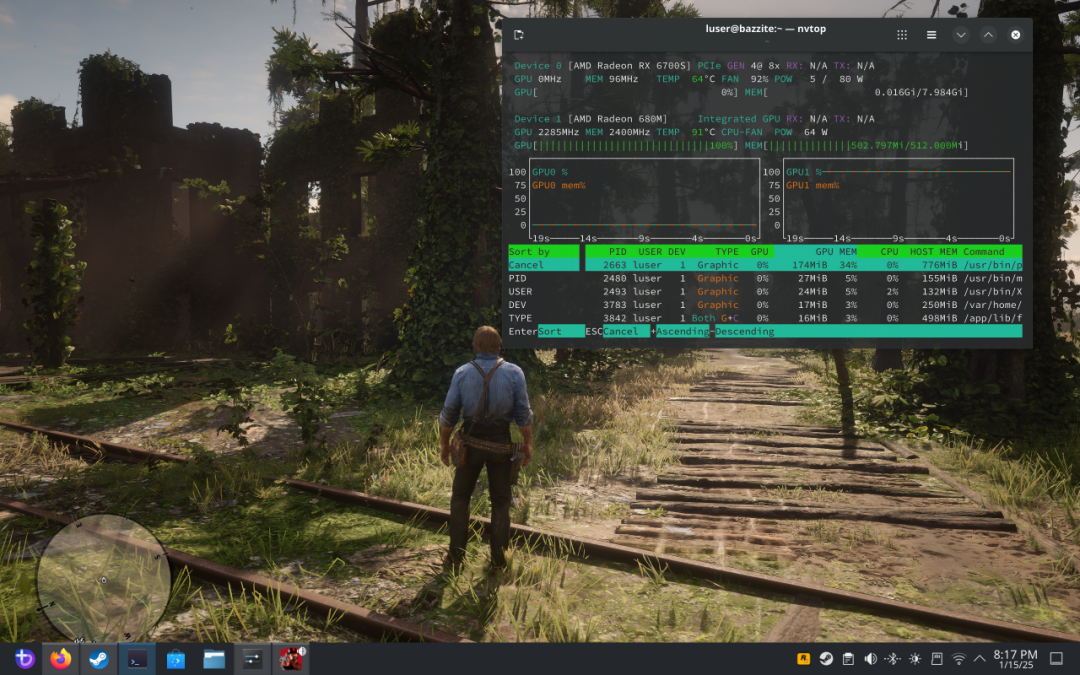Click the 'HOST MEM' column header
1080x675 pixels.
point(933,251)
